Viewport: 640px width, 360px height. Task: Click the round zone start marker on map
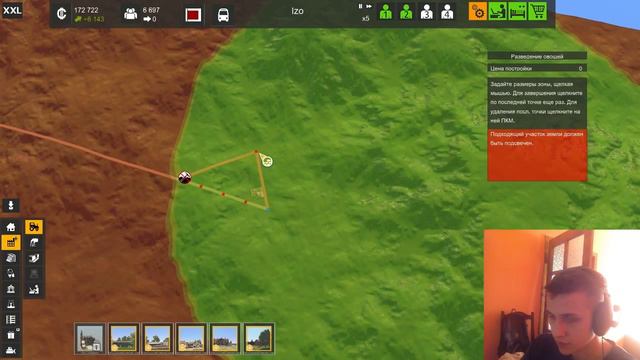[x=184, y=178]
